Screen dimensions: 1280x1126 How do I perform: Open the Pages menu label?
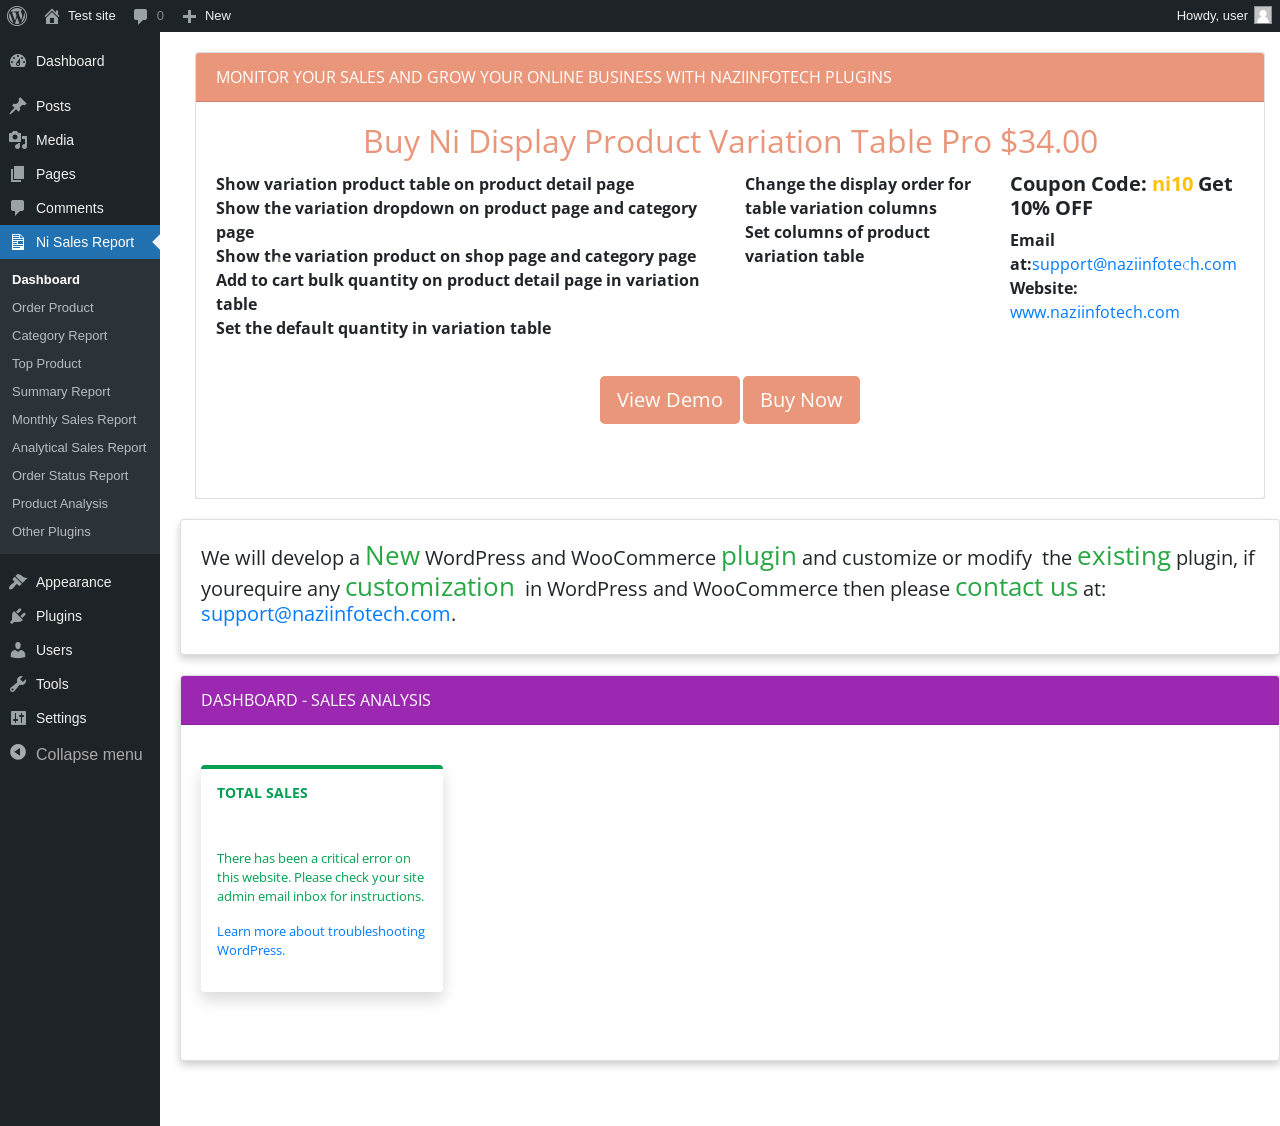point(56,174)
